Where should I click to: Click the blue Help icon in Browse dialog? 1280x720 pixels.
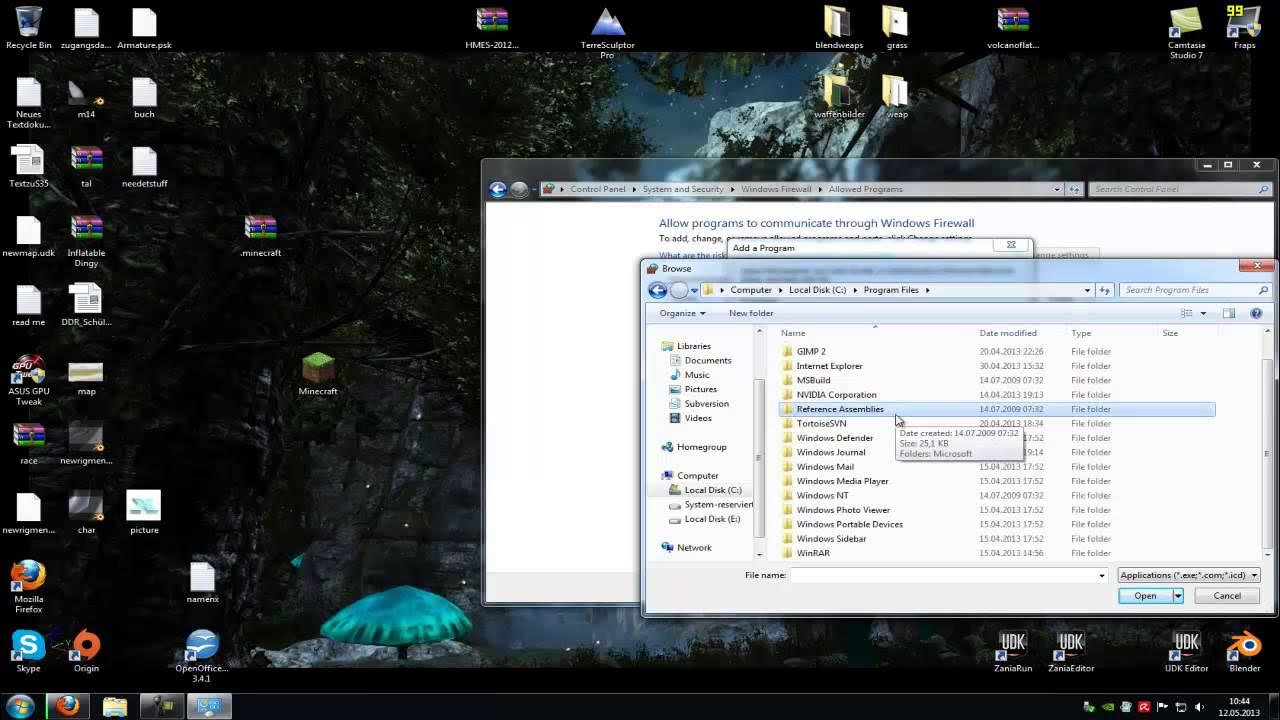(1256, 313)
